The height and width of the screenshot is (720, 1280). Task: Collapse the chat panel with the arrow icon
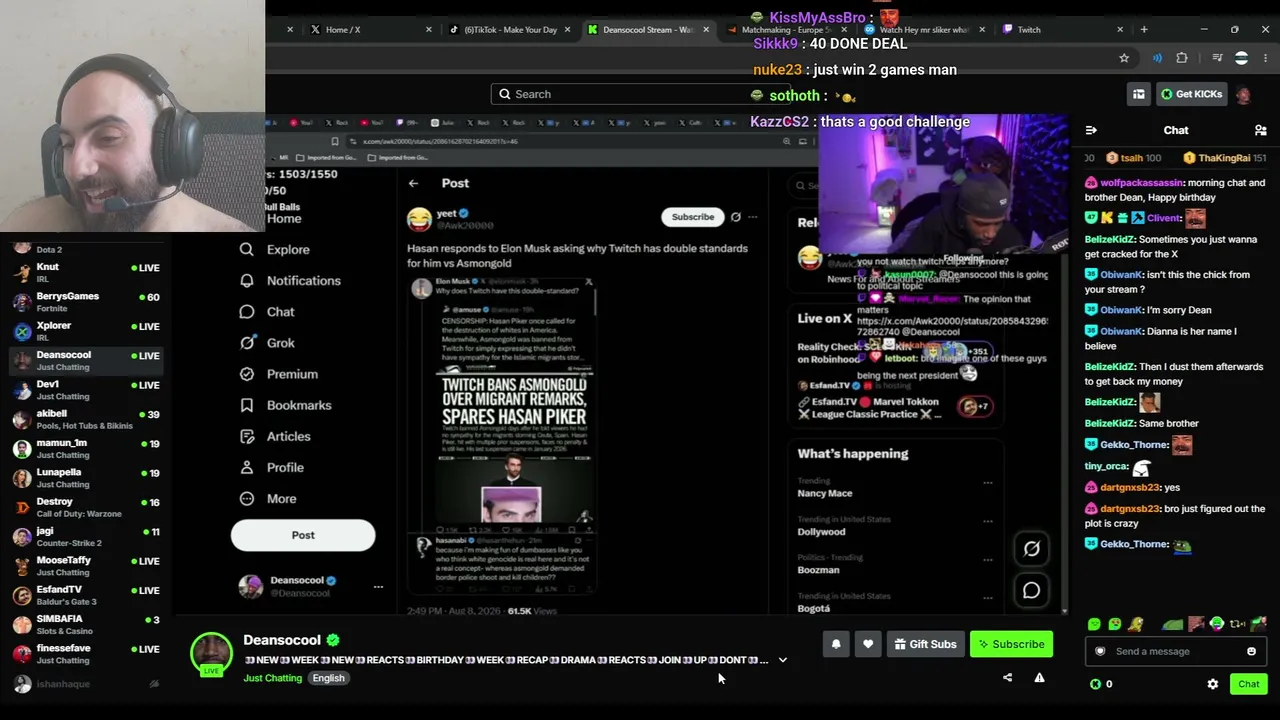click(x=1091, y=130)
